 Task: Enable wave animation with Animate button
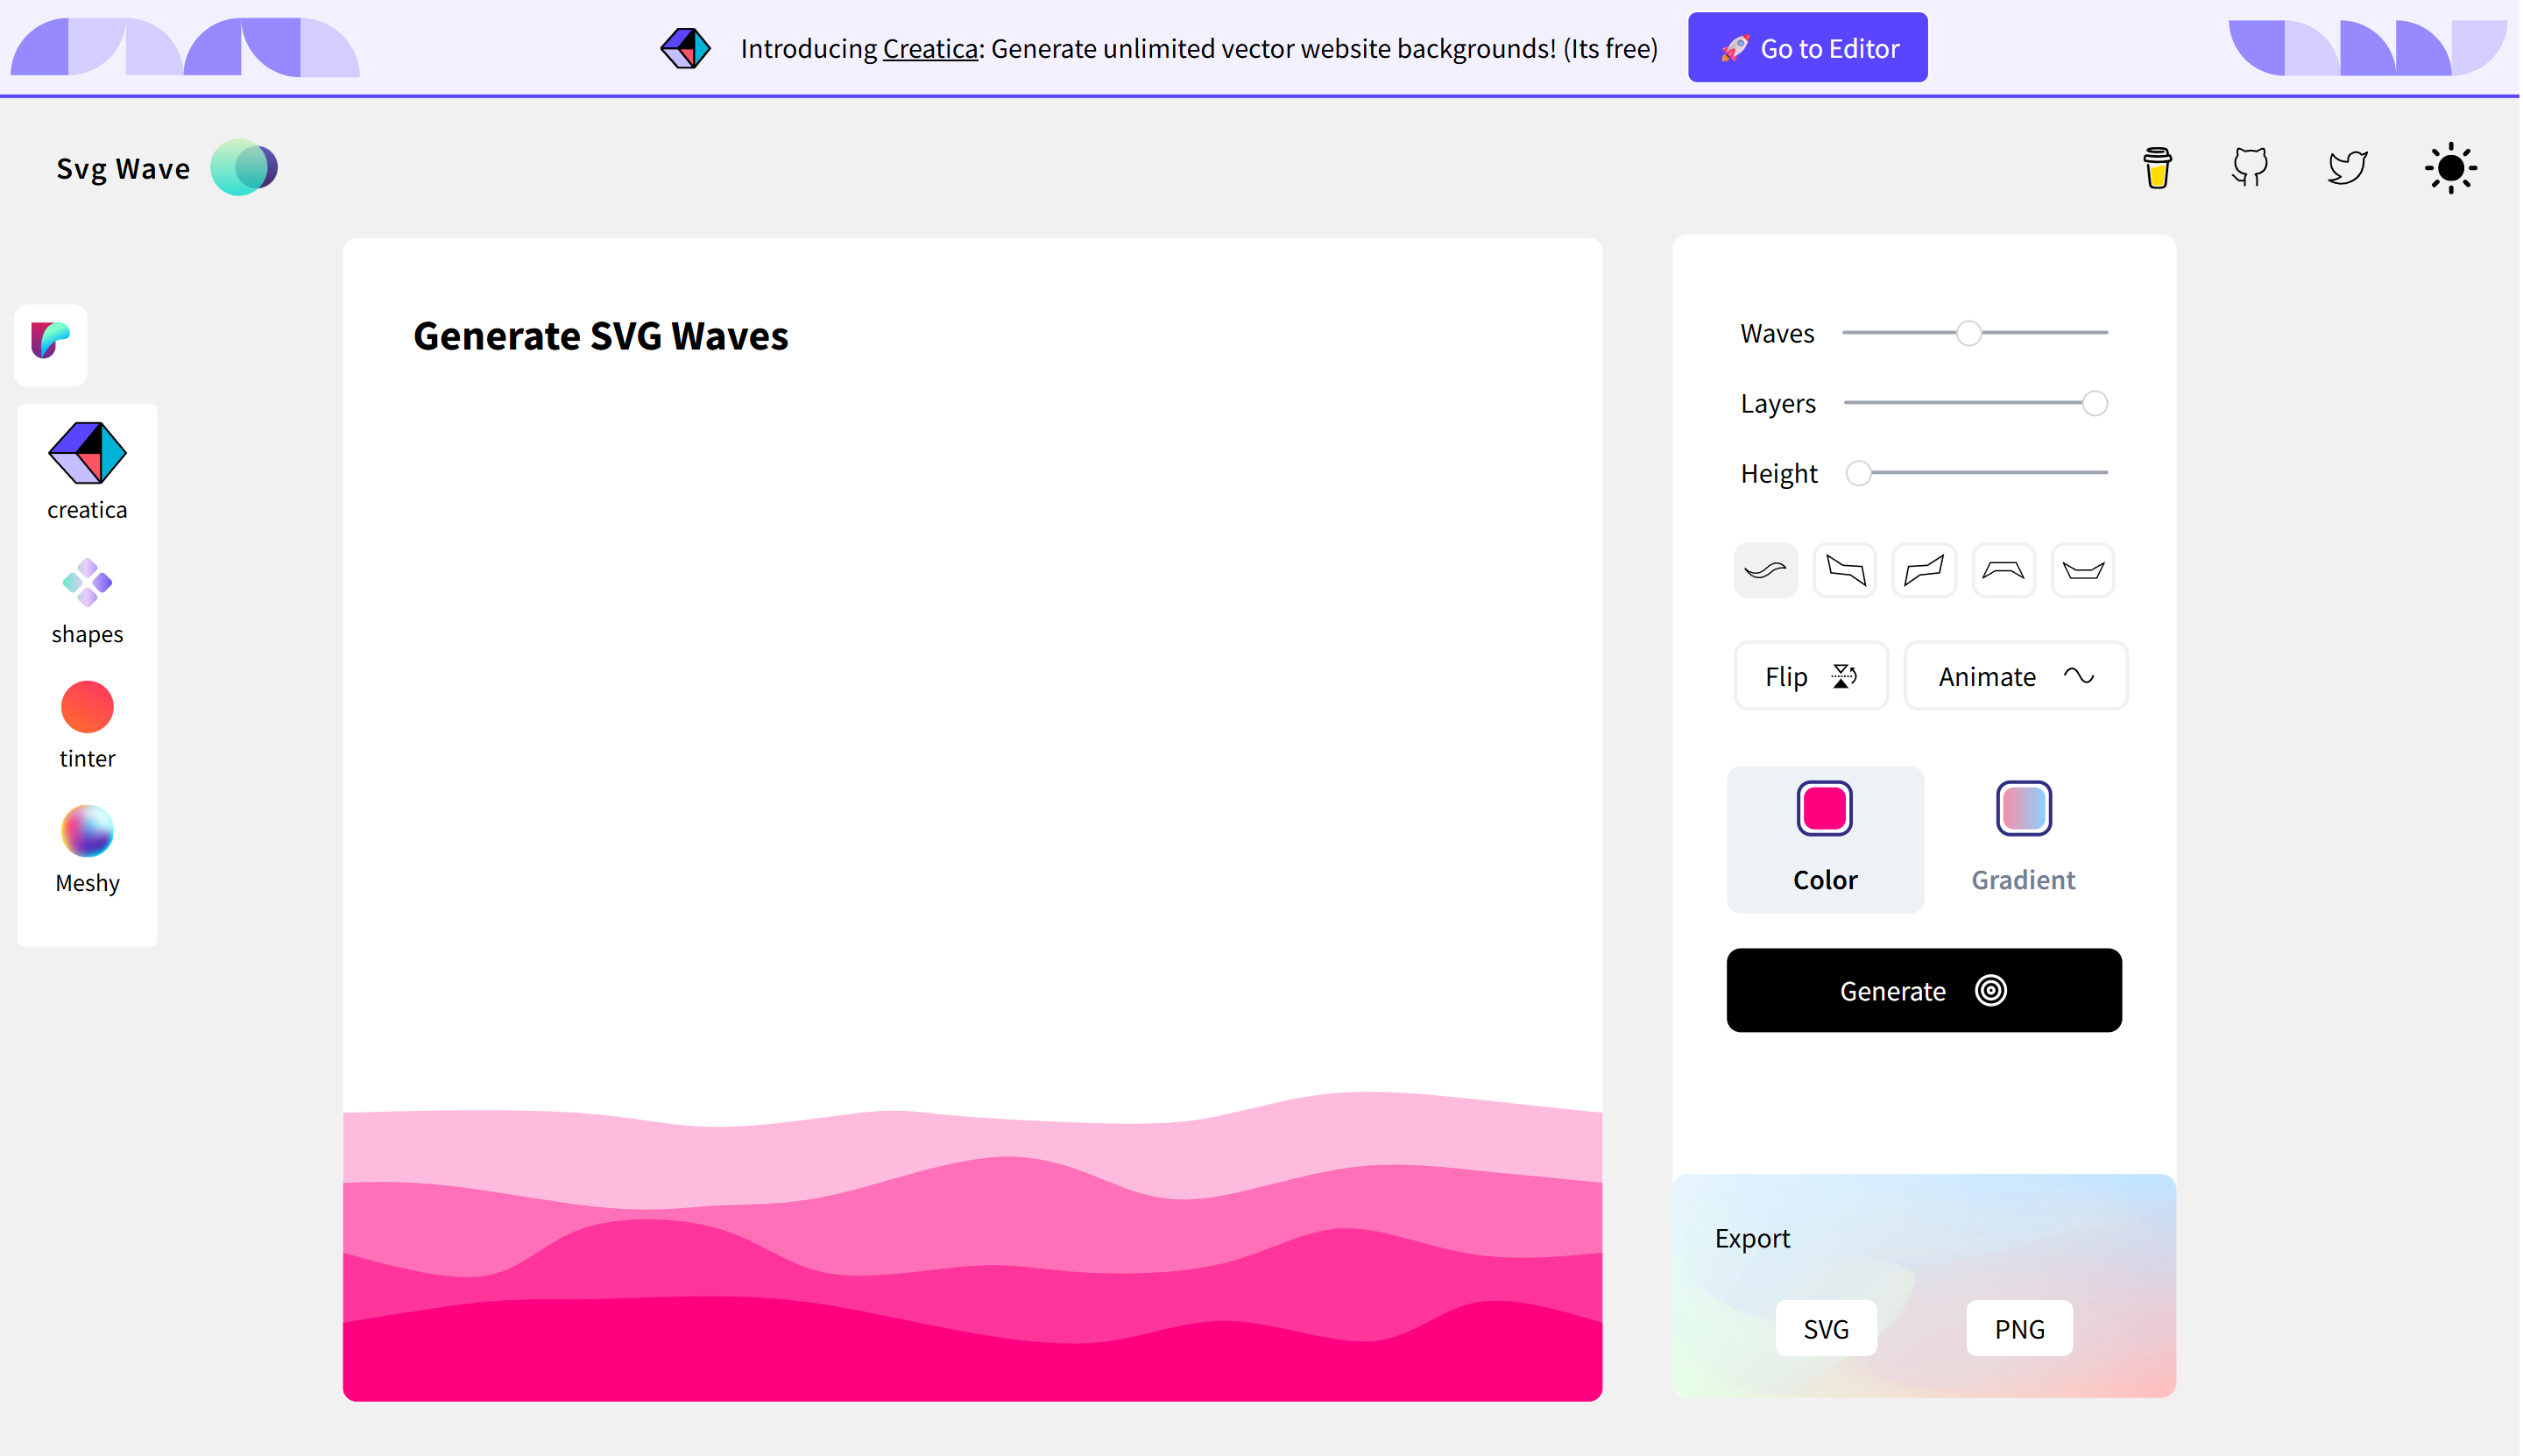2015,675
